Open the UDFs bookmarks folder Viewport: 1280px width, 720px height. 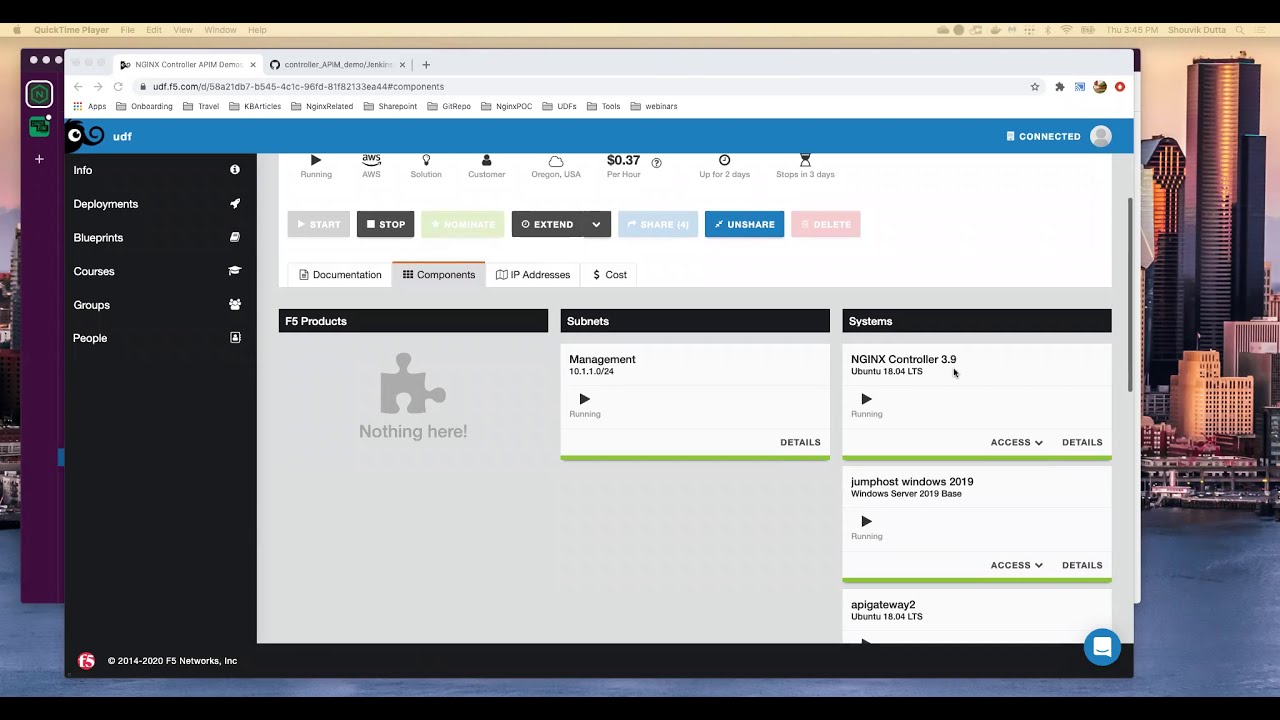click(x=559, y=106)
